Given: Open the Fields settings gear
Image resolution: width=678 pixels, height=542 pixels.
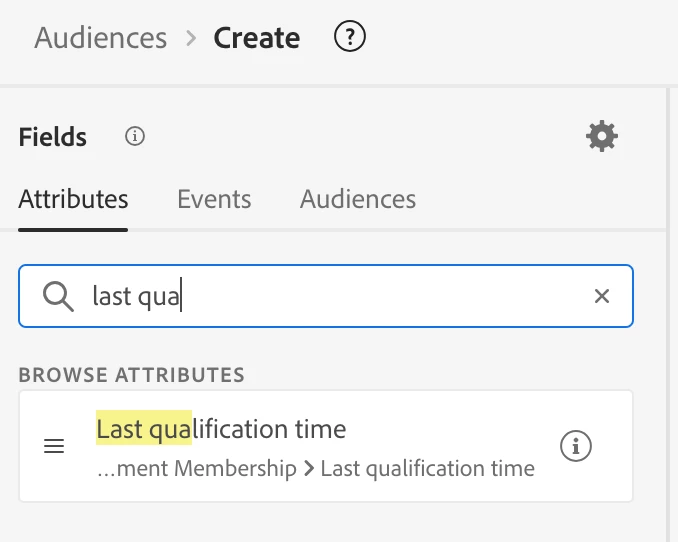Looking at the screenshot, I should (601, 136).
